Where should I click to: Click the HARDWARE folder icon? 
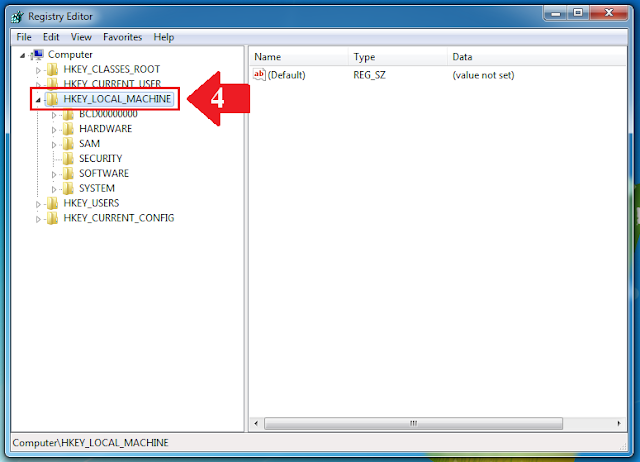point(68,129)
